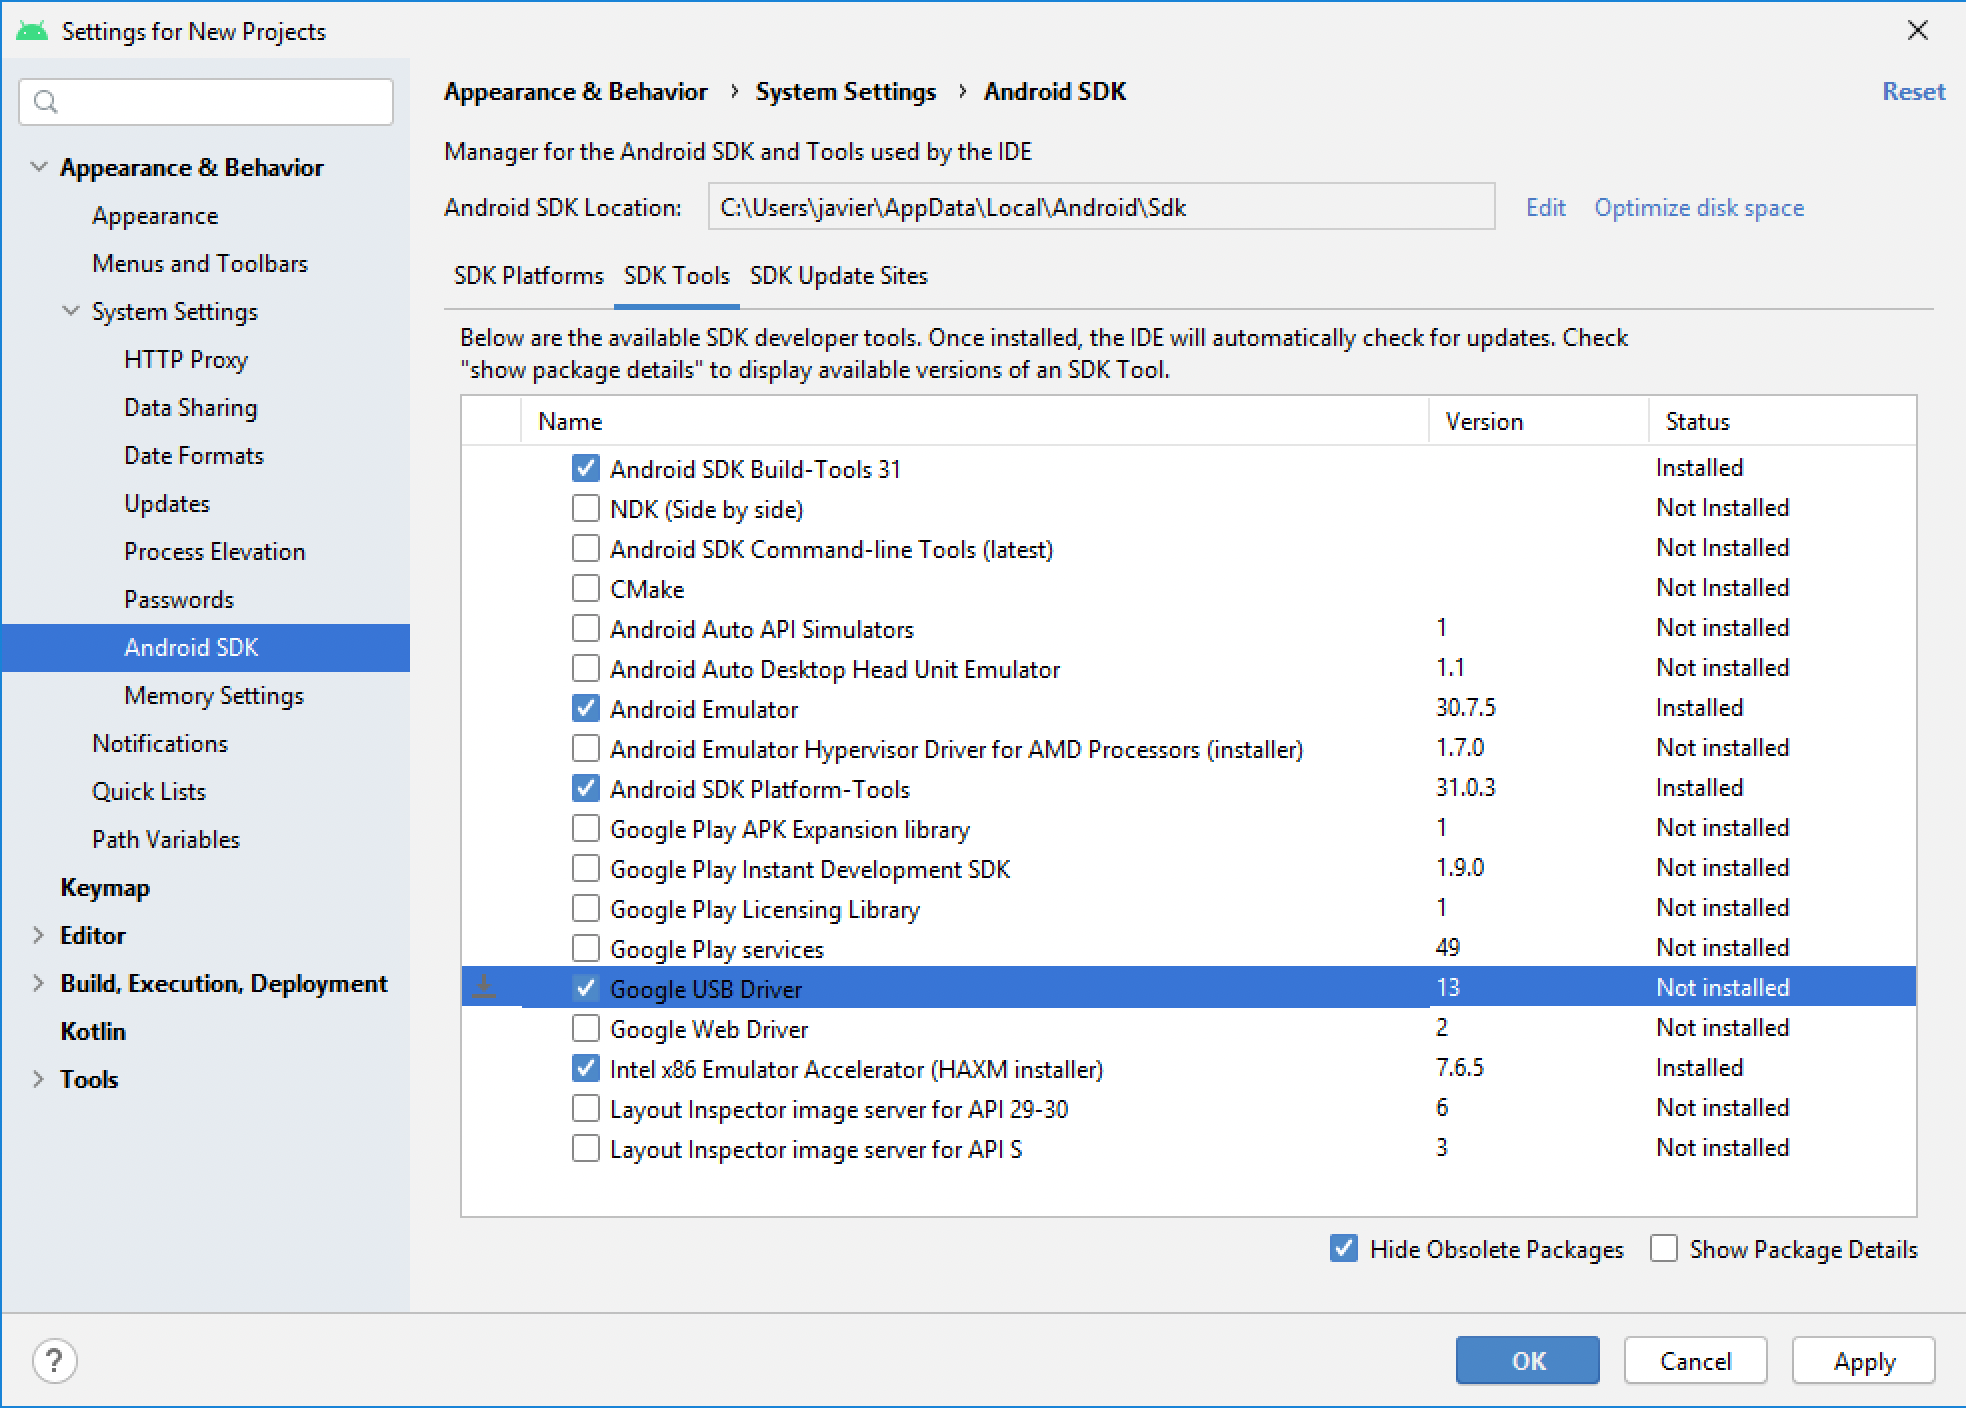Close the settings dialog with X
This screenshot has height=1408, width=1966.
point(1917,31)
